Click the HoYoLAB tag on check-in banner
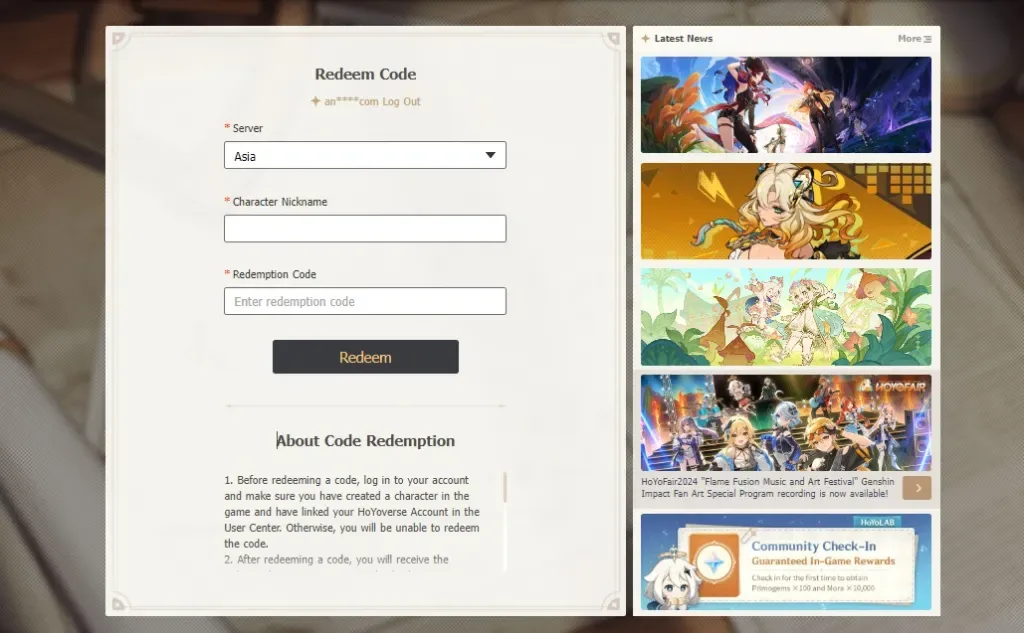 click(880, 521)
